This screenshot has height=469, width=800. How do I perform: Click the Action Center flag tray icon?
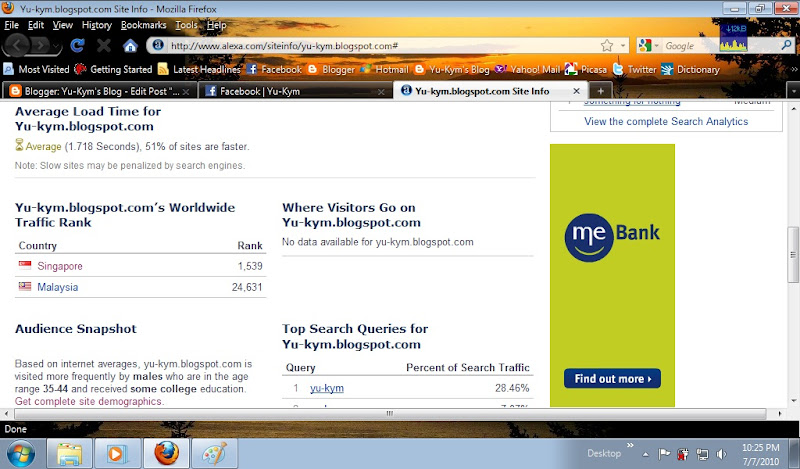[x=664, y=454]
